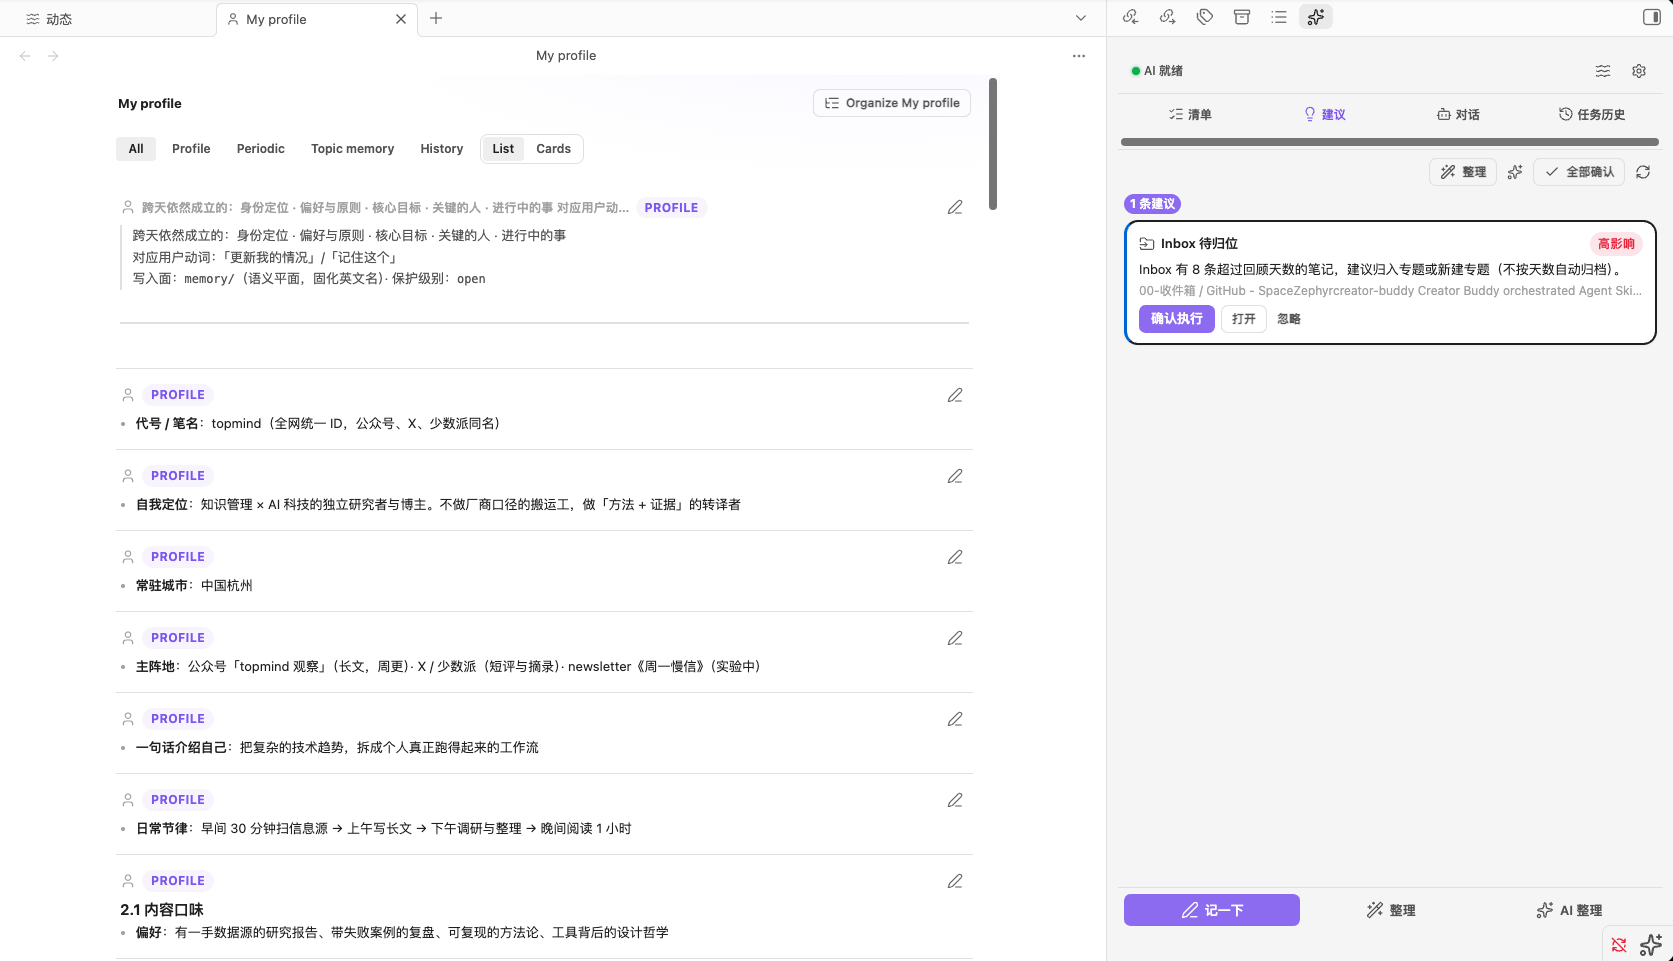Edit the 自我定位 profile entry
The width and height of the screenshot is (1673, 961).
(955, 476)
